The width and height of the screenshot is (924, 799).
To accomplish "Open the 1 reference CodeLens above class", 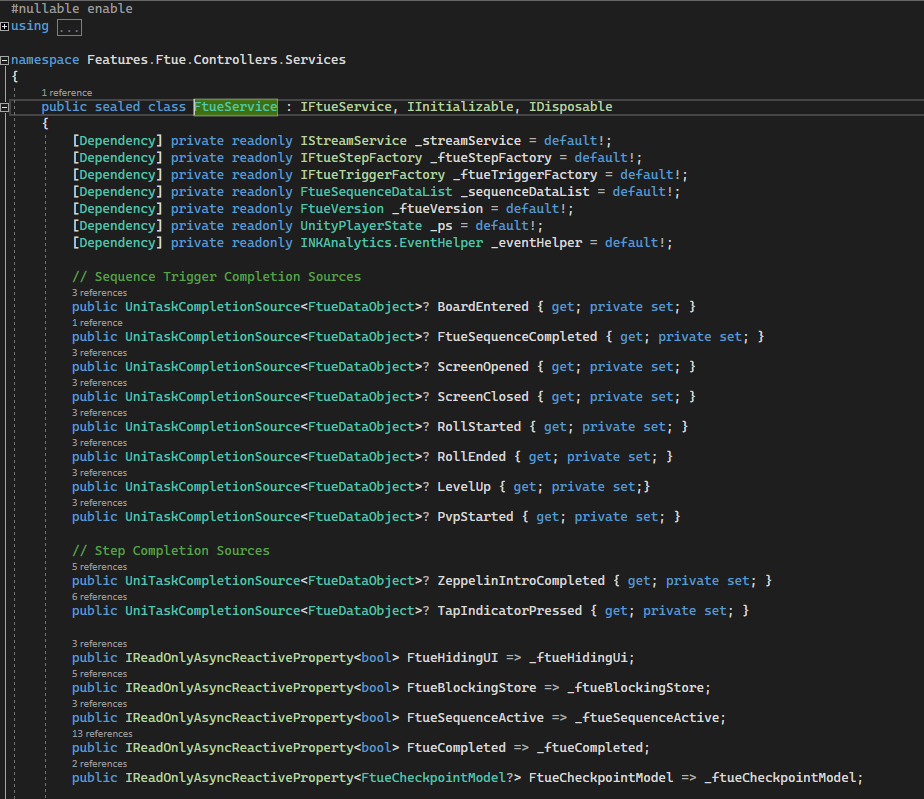I will 67,93.
